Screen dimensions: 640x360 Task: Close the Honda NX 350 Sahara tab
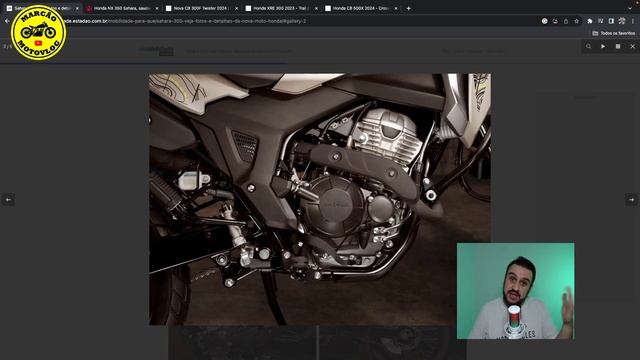(157, 8)
